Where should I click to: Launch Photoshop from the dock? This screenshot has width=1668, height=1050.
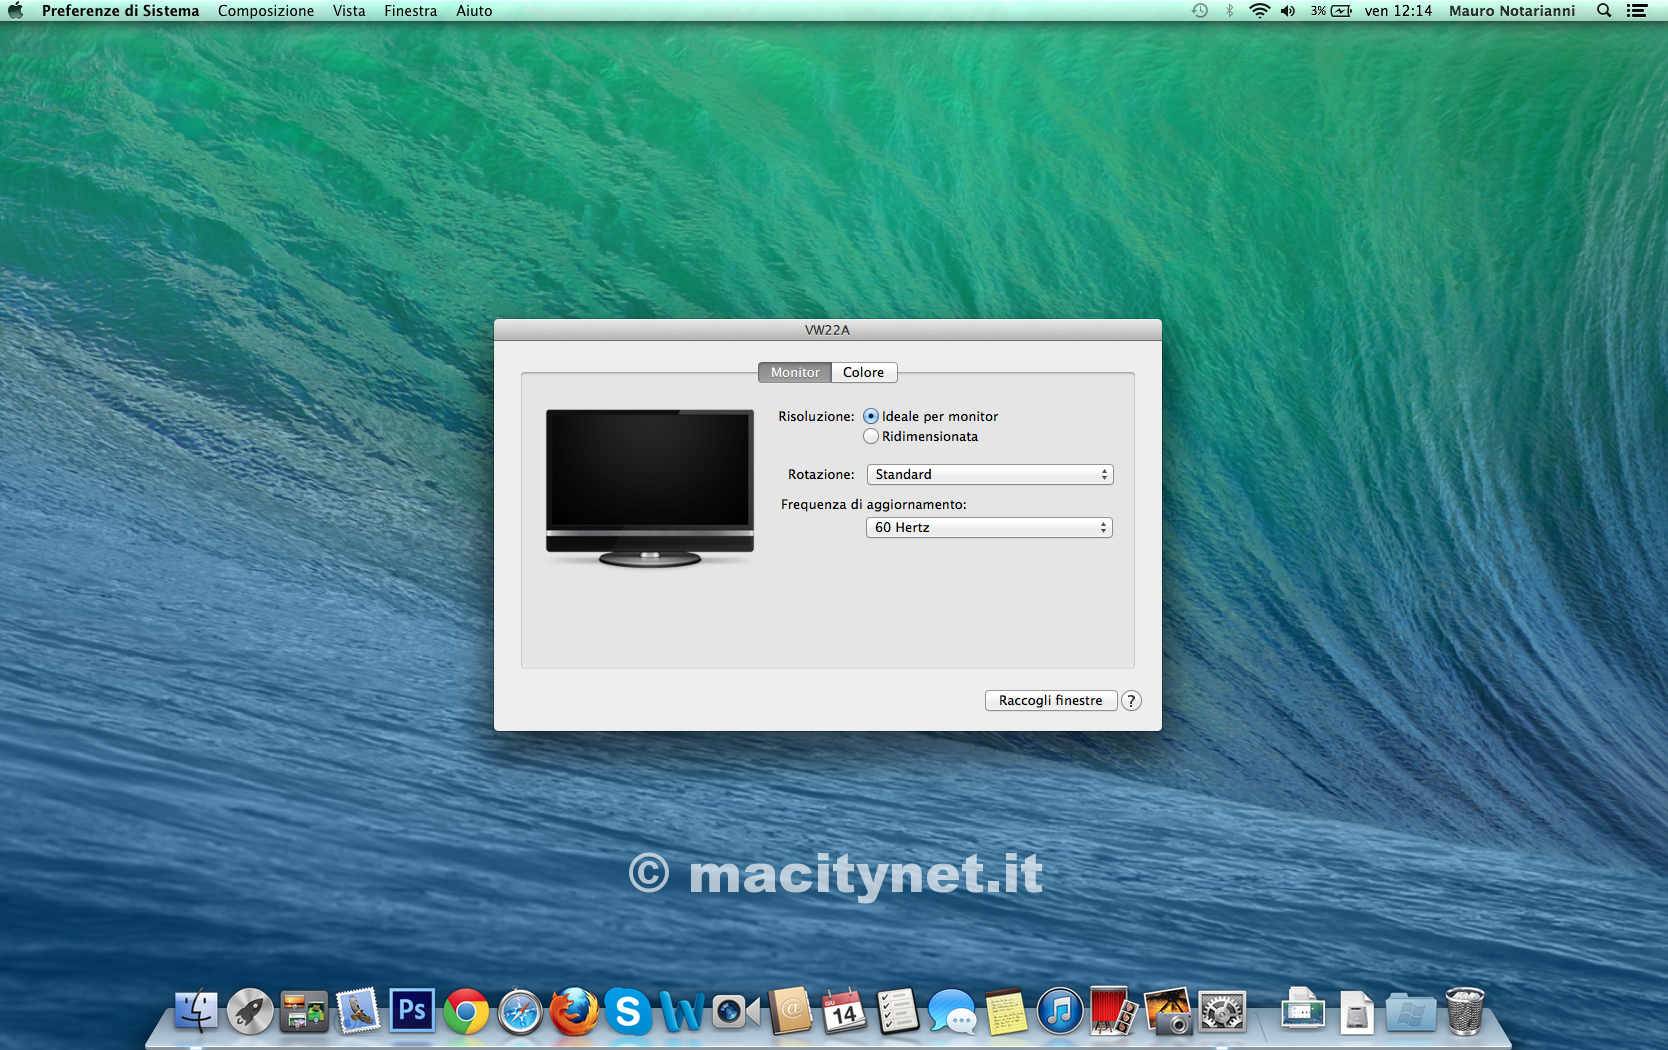(412, 1011)
